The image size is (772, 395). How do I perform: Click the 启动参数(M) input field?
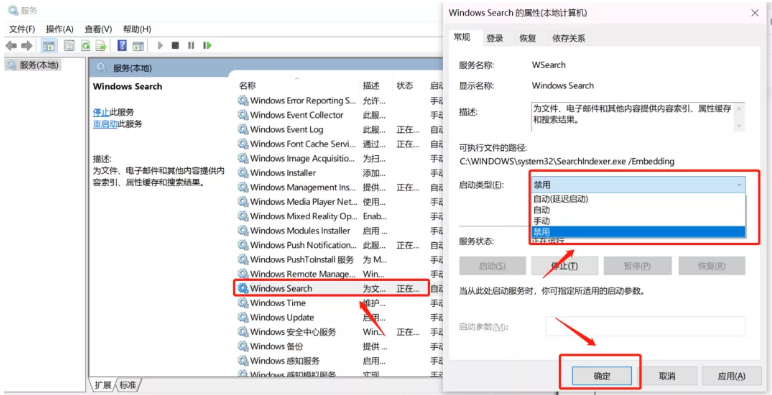point(645,327)
